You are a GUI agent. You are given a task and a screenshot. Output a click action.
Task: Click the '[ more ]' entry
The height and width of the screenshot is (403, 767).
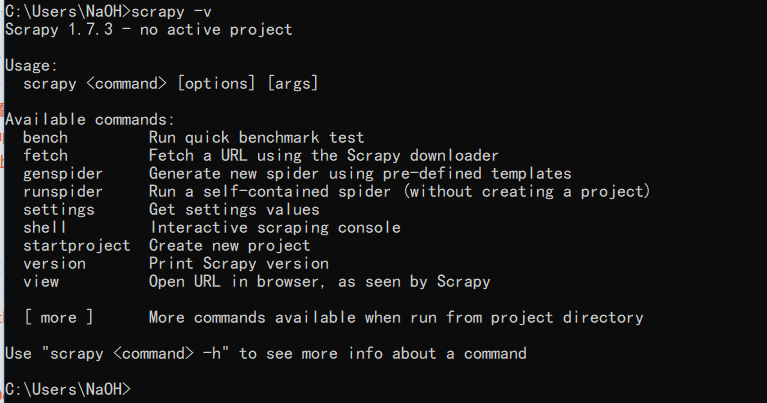point(59,318)
